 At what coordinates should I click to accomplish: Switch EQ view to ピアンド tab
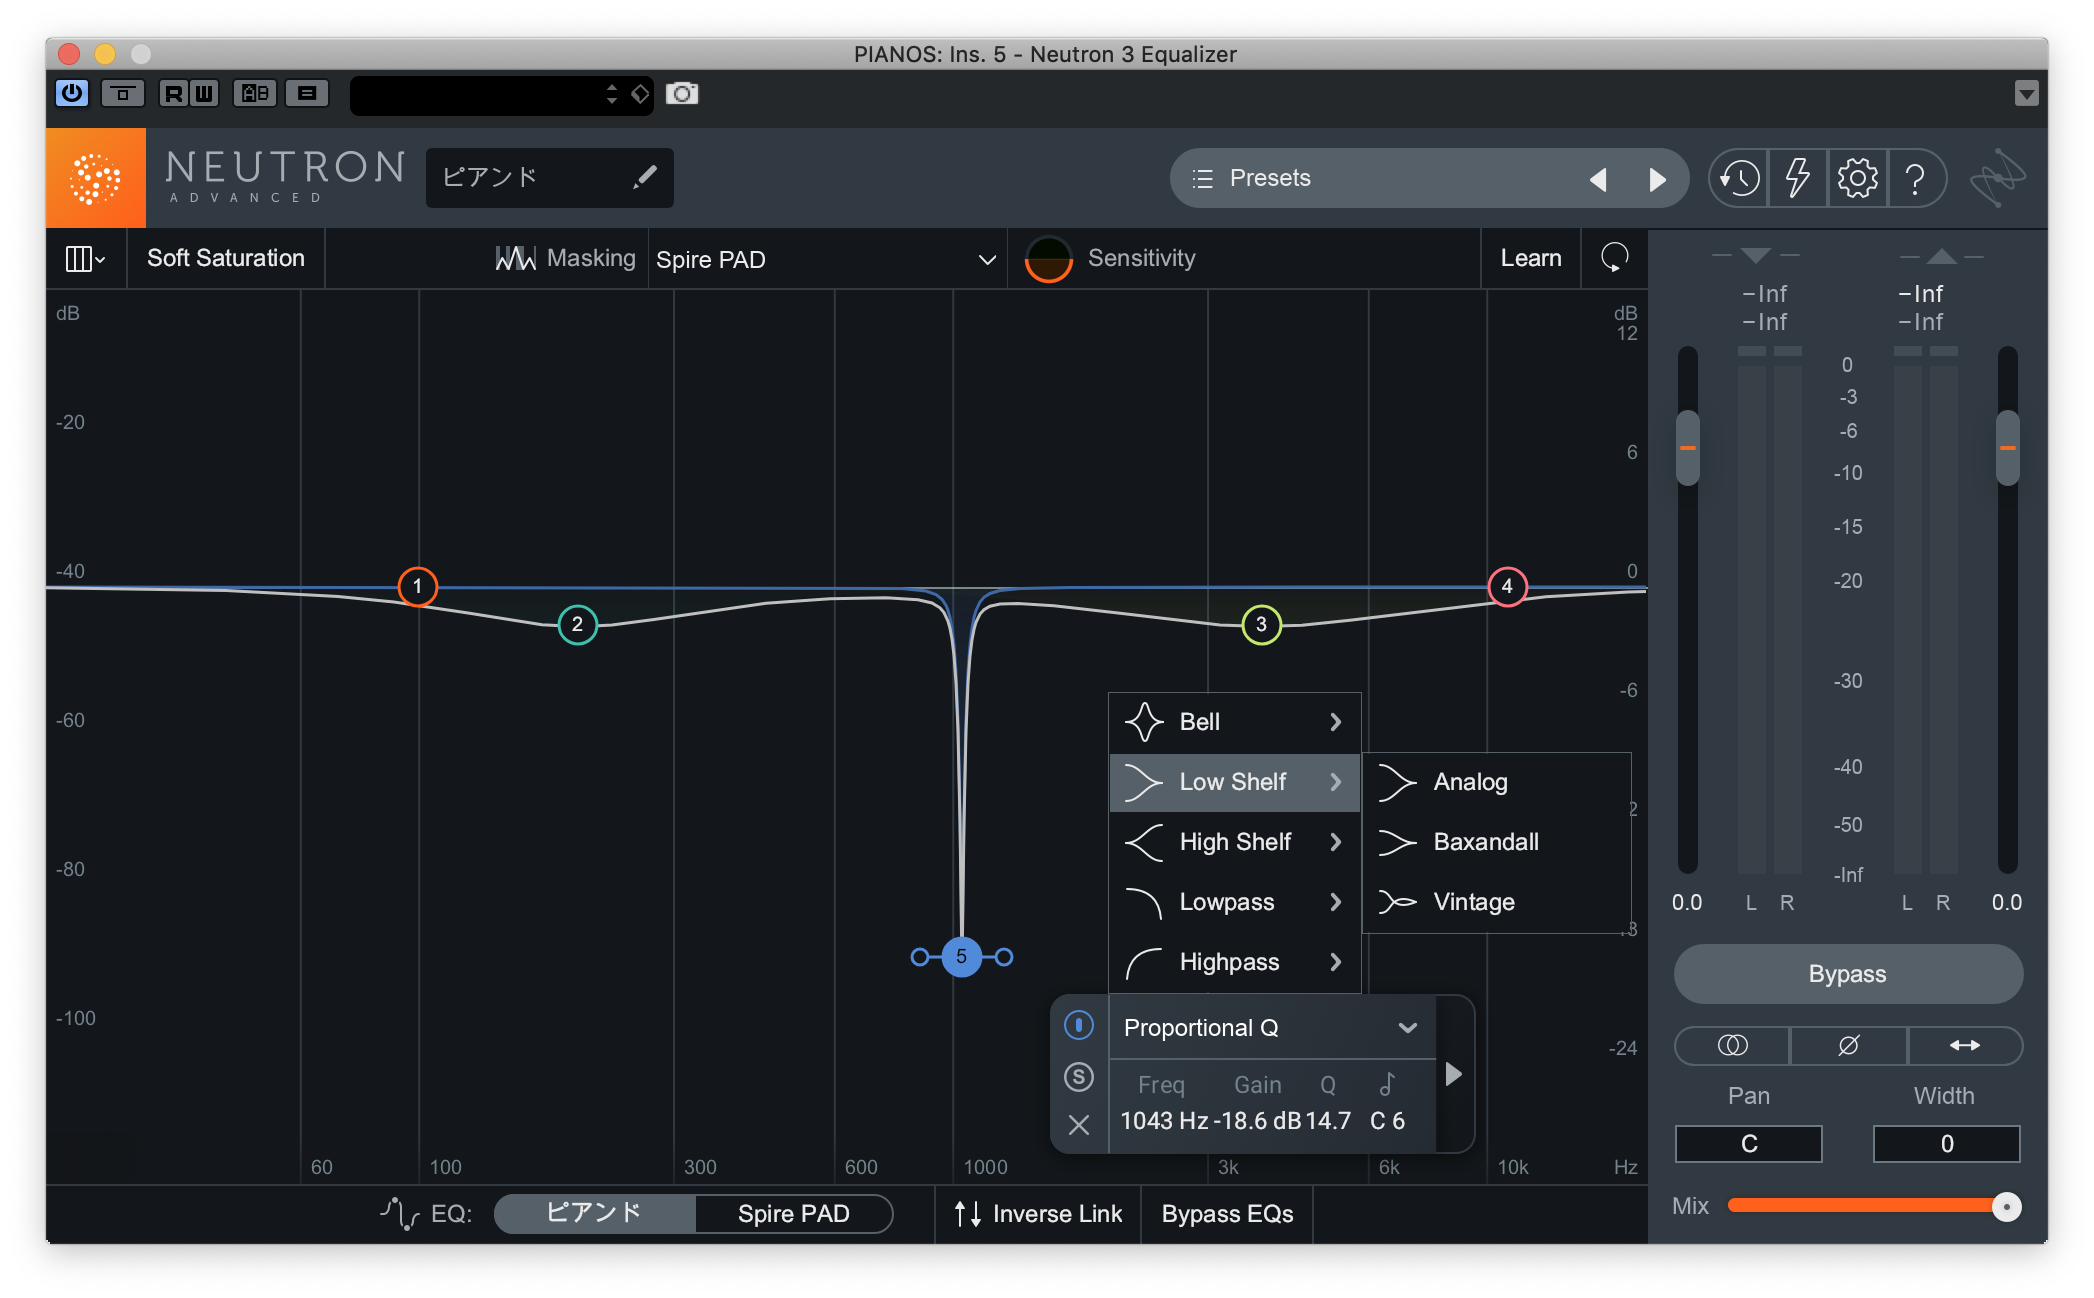(594, 1213)
